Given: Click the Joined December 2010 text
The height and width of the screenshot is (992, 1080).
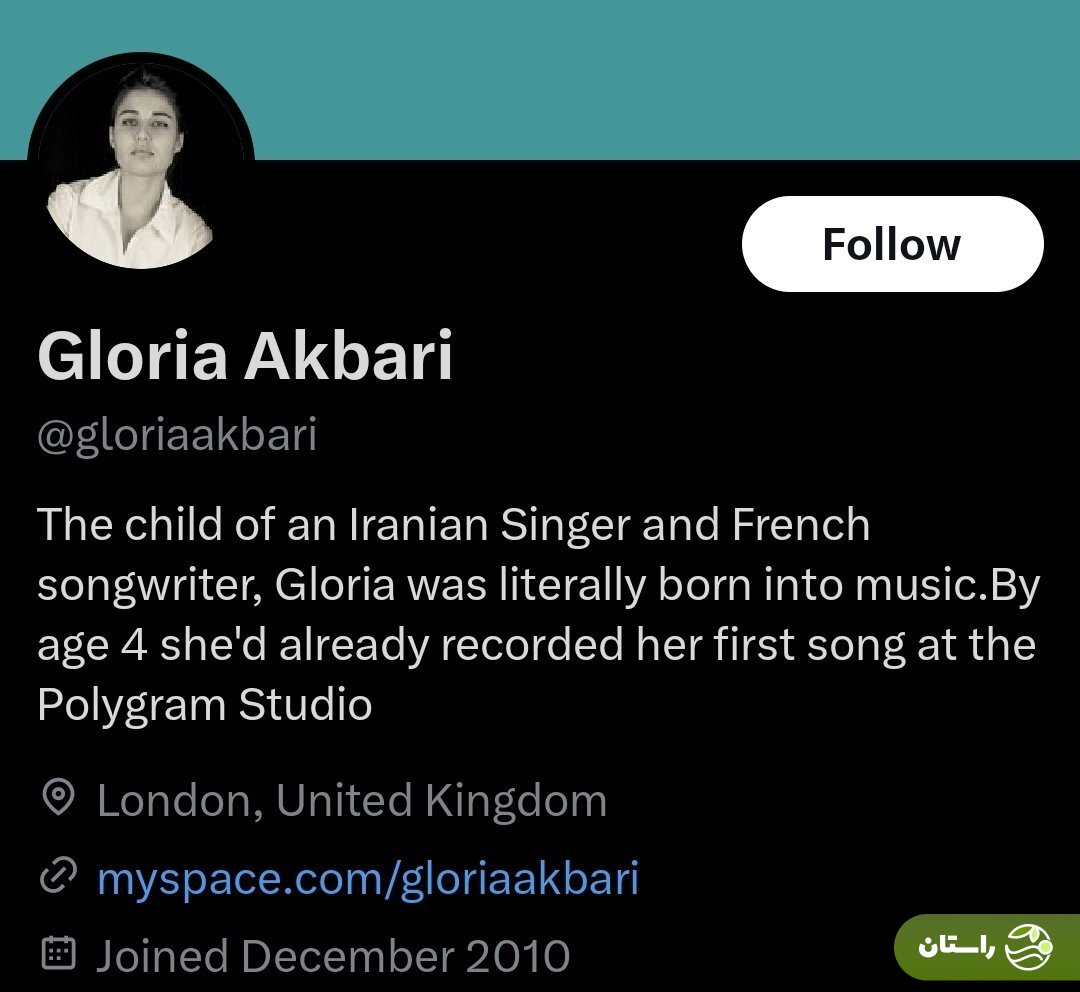Looking at the screenshot, I should [x=333, y=956].
